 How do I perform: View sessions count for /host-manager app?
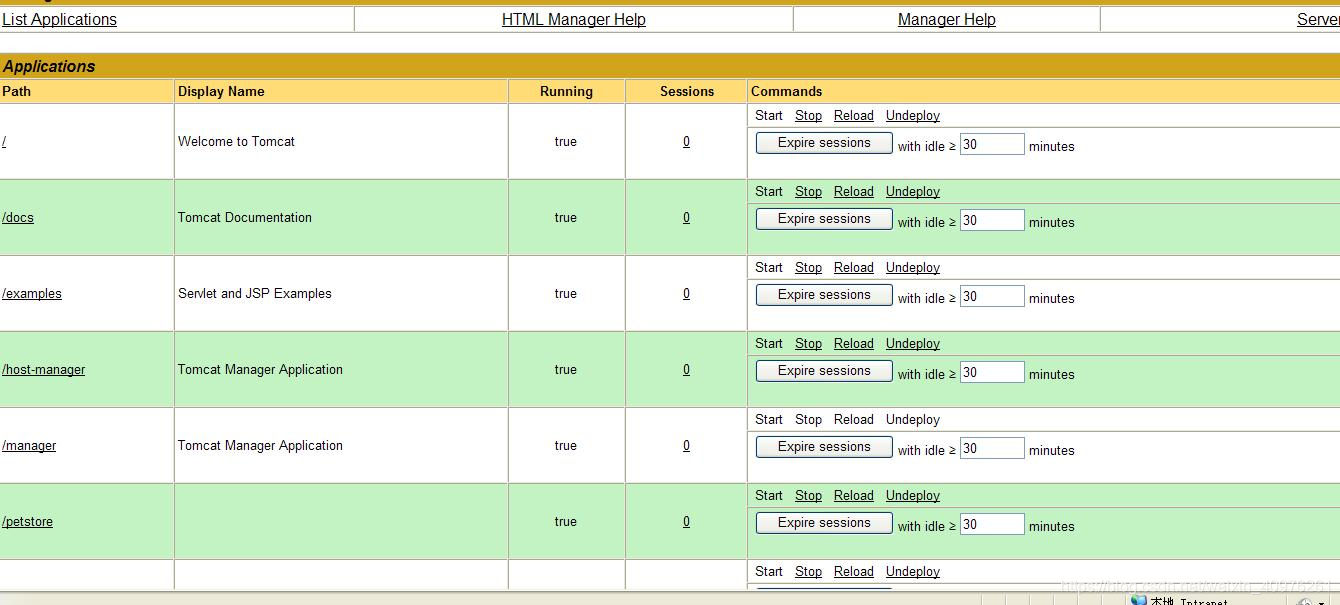click(x=686, y=369)
